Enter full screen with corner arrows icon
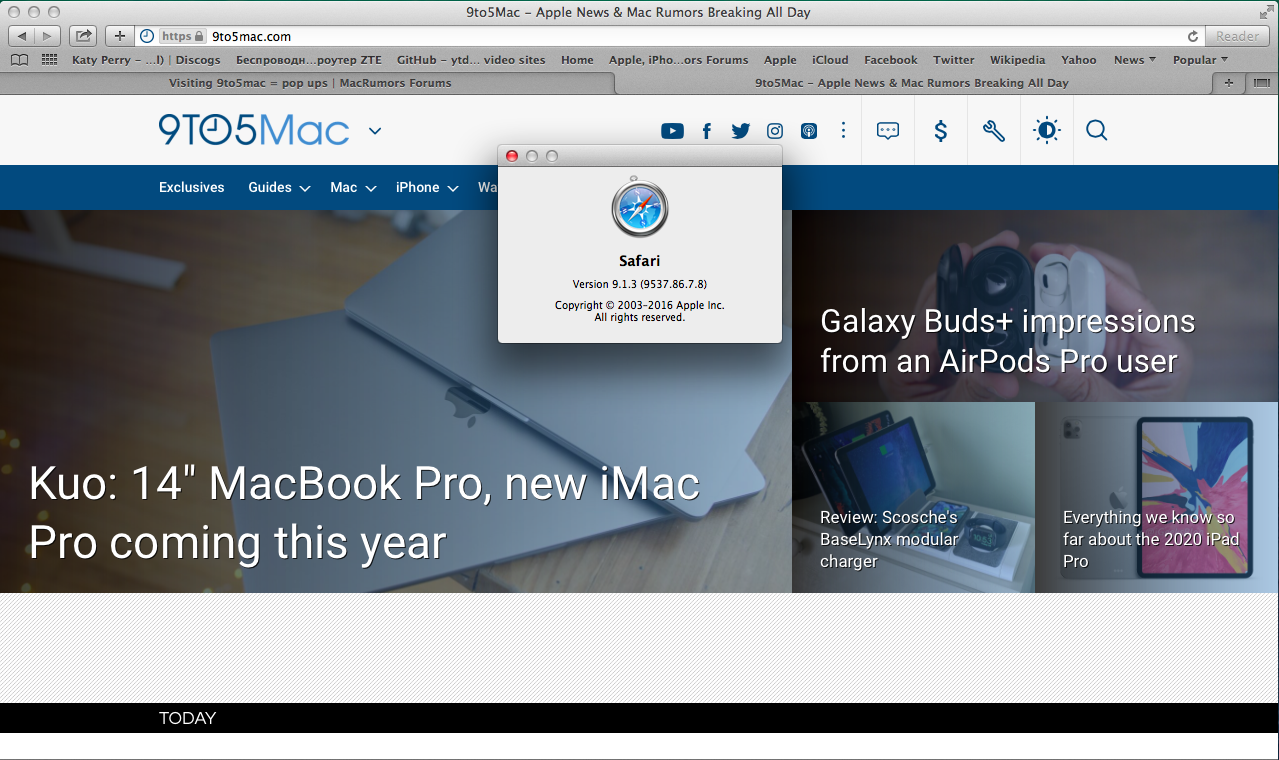 [x=1266, y=12]
